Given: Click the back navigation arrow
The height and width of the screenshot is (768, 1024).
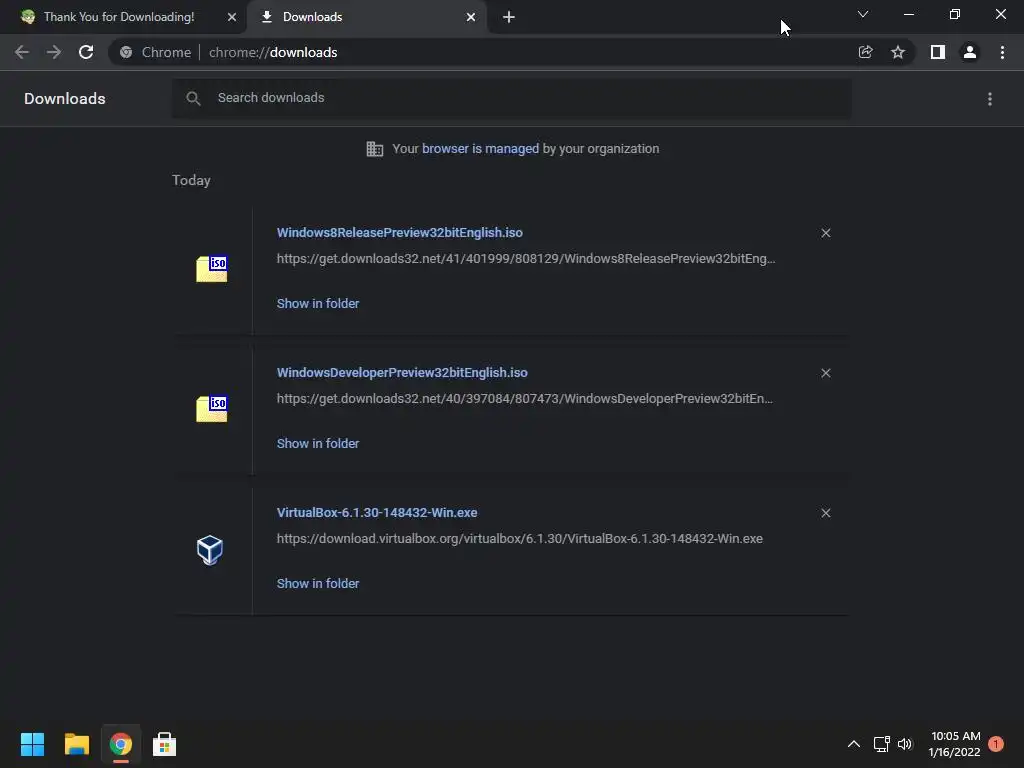Looking at the screenshot, I should (22, 52).
